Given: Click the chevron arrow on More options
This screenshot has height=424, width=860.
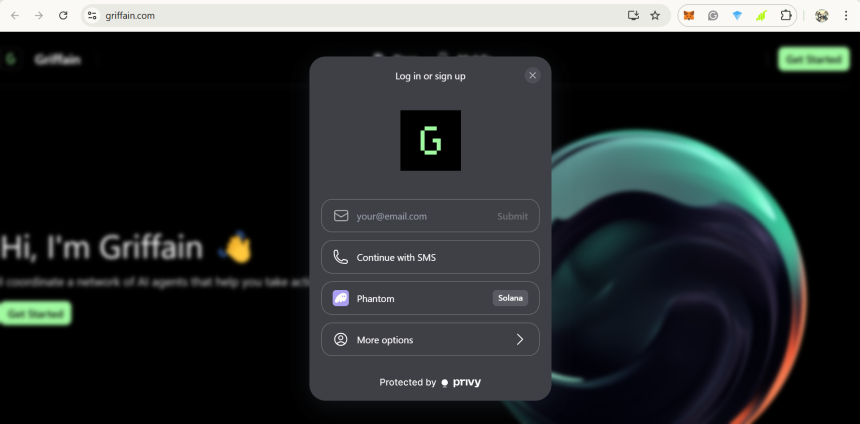Looking at the screenshot, I should (520, 340).
